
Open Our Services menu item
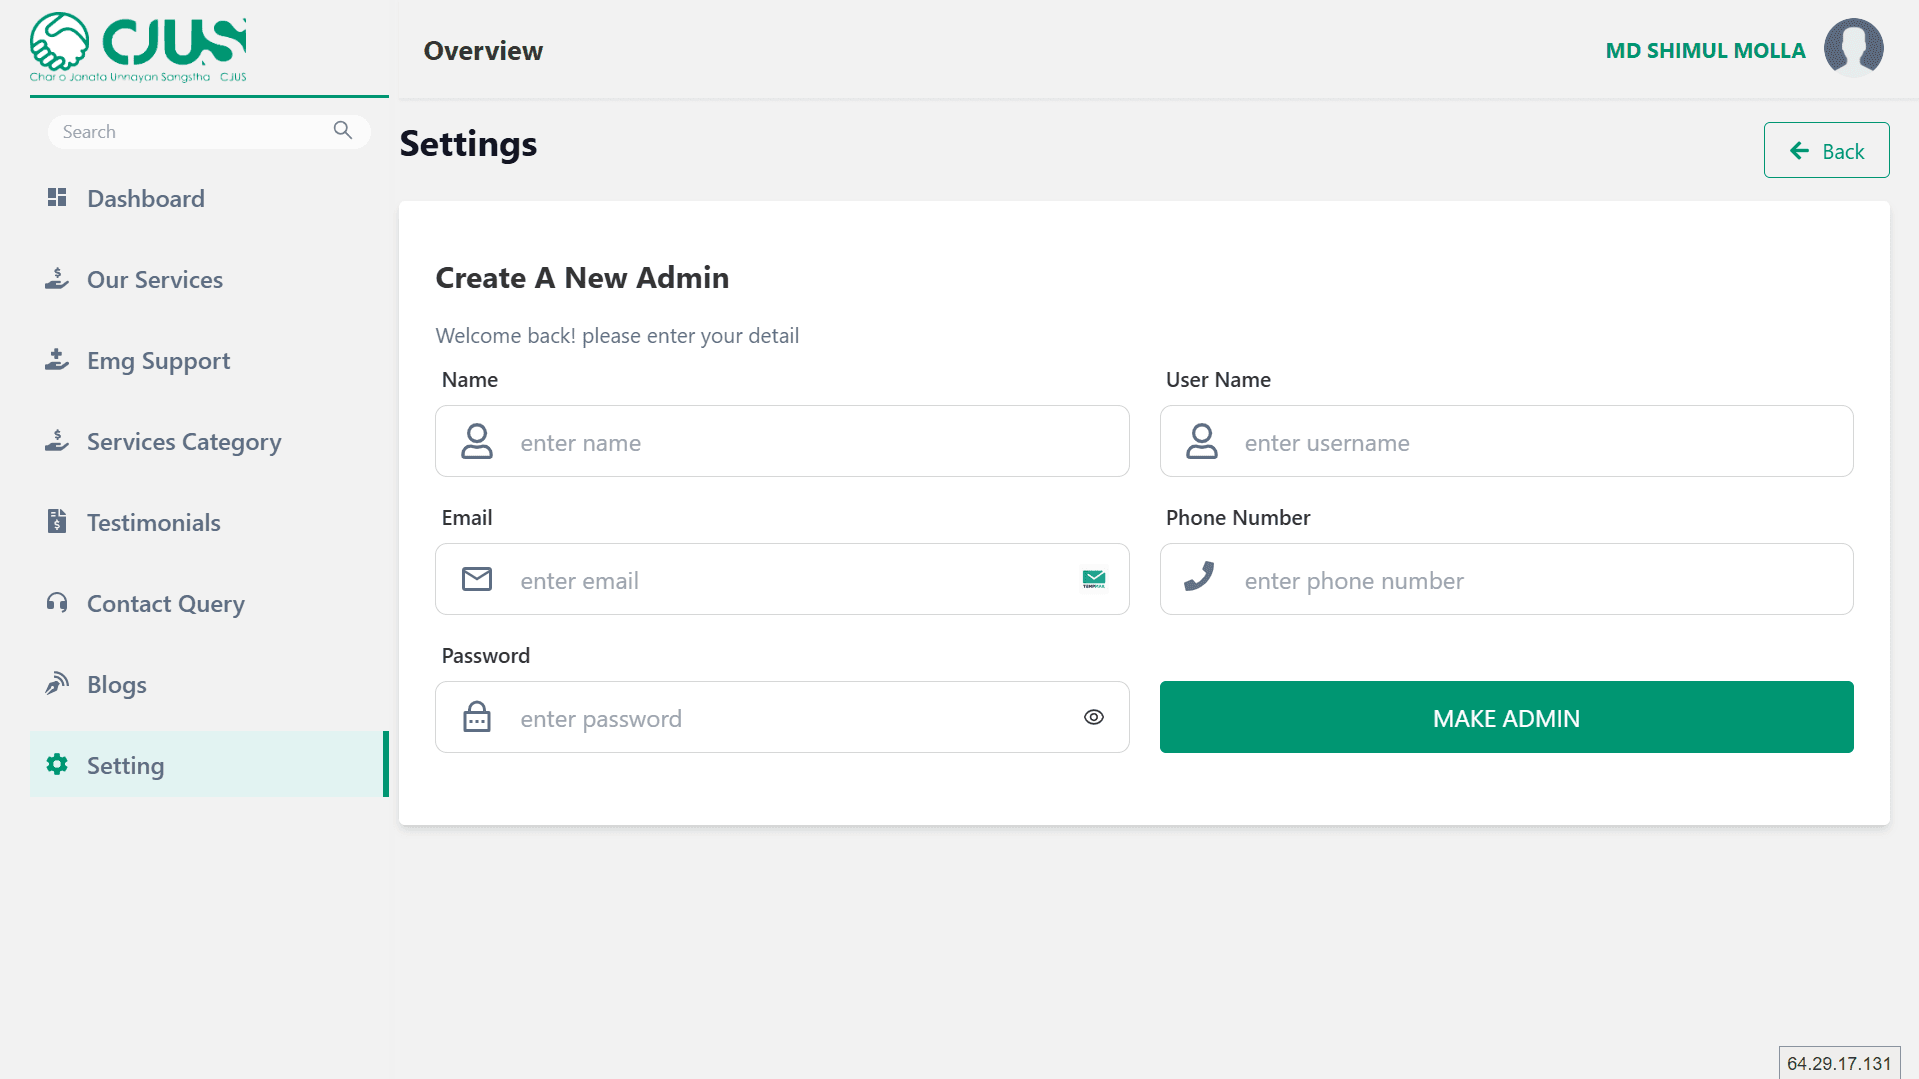(x=155, y=280)
